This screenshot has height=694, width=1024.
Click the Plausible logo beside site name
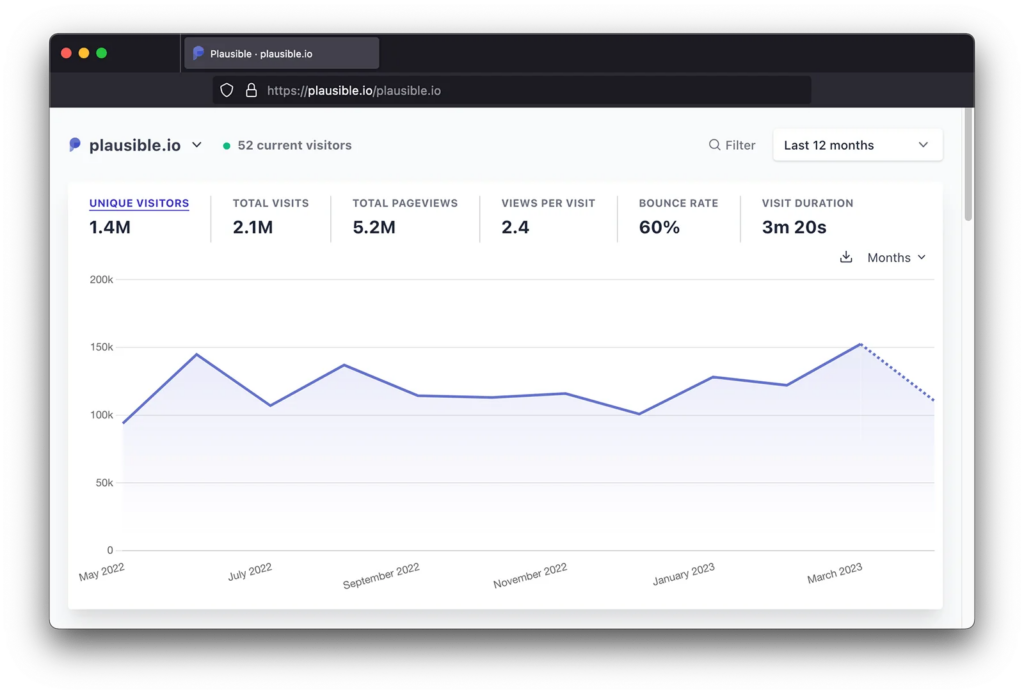pyautogui.click(x=75, y=144)
